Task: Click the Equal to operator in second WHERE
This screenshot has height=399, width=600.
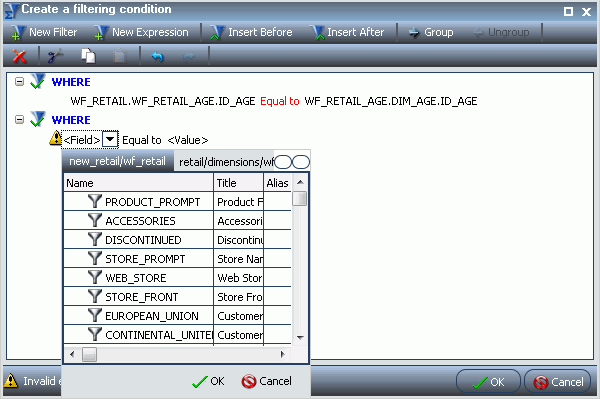Action: click(x=142, y=140)
